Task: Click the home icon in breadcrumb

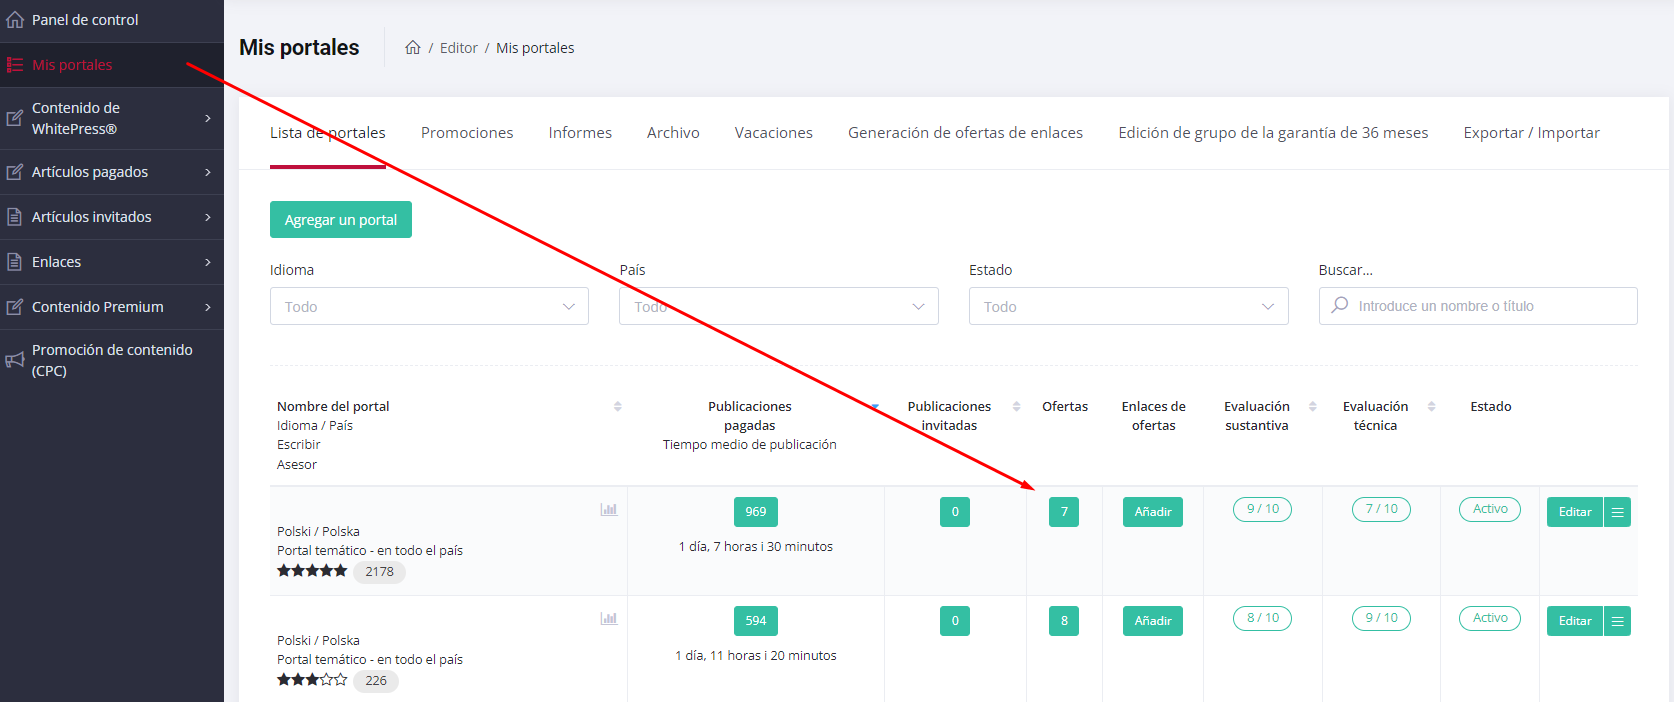Action: tap(412, 47)
